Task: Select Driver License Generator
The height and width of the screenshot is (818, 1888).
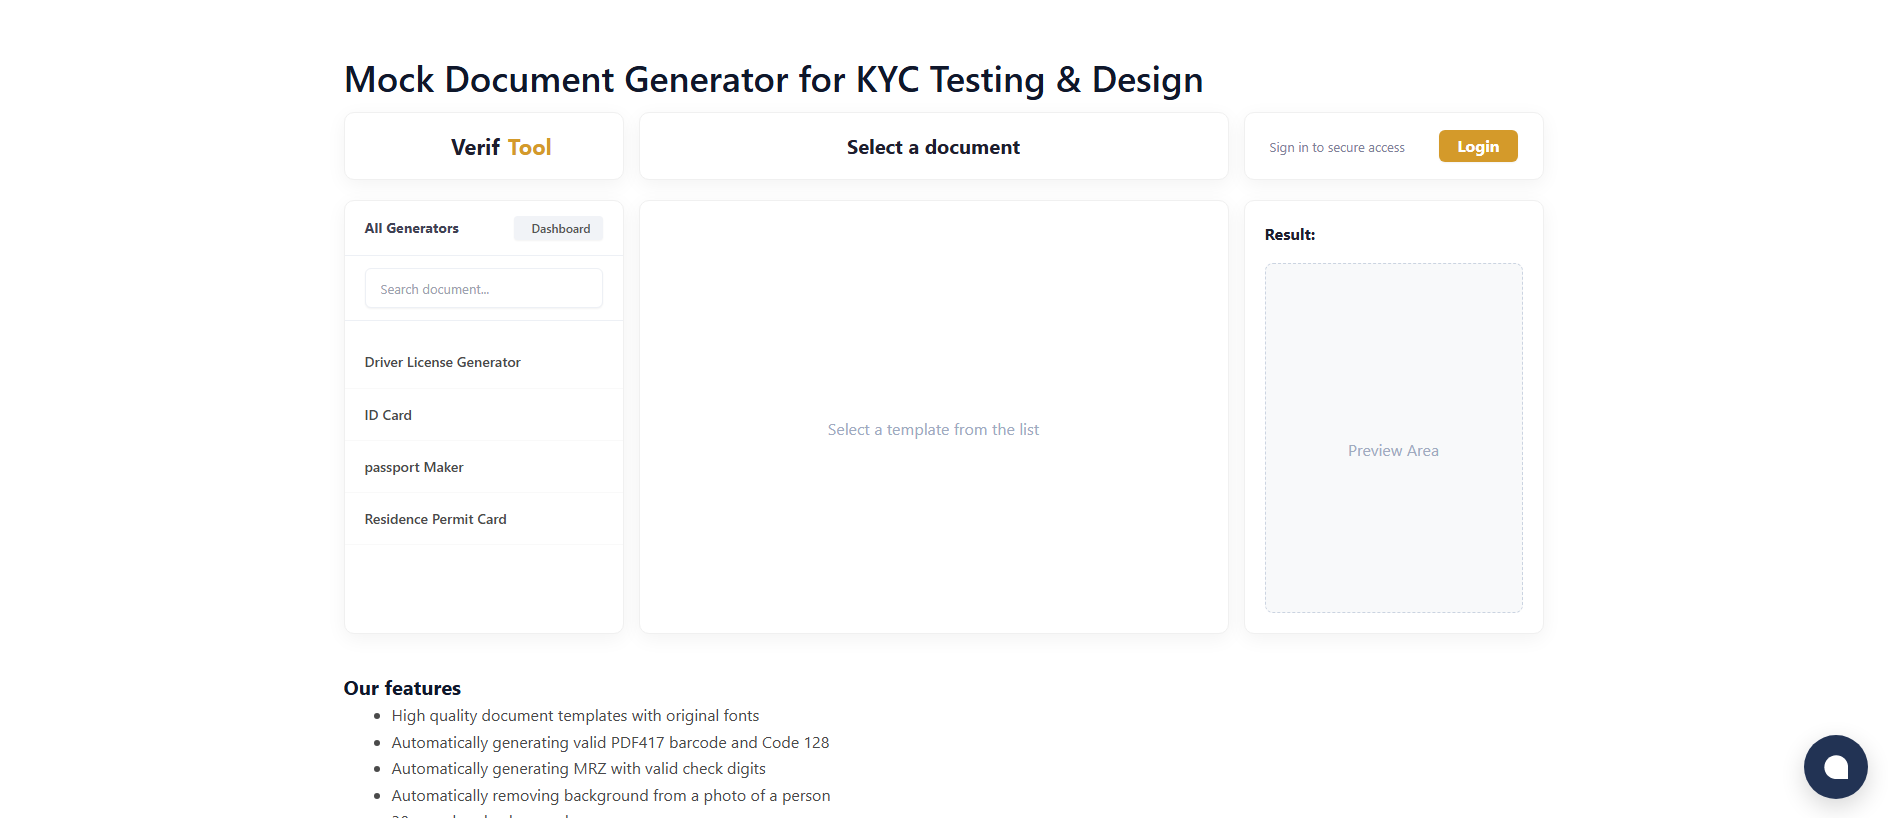Action: (484, 362)
